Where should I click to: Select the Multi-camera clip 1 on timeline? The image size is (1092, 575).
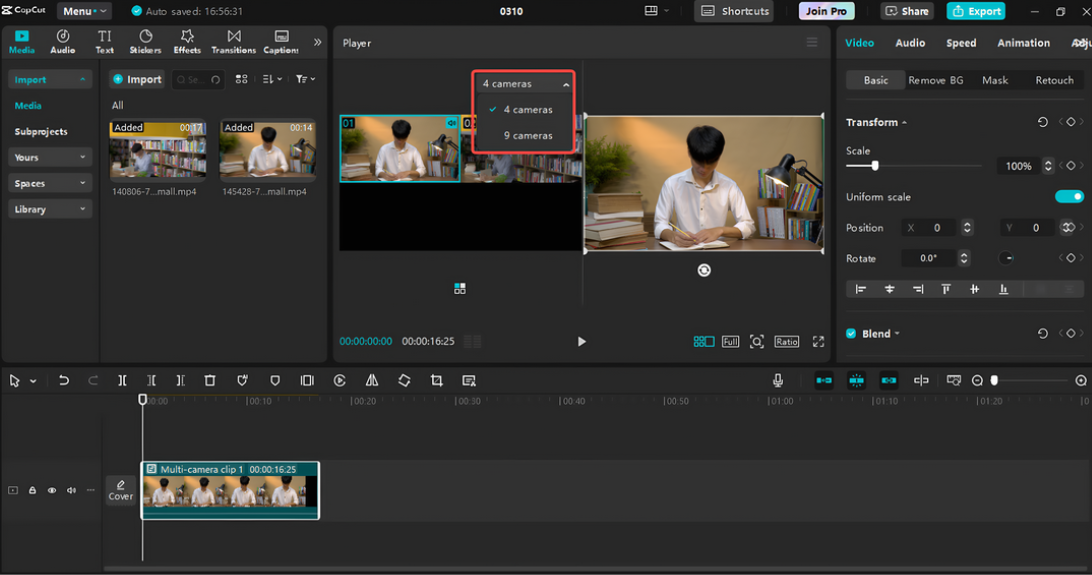pyautogui.click(x=230, y=490)
